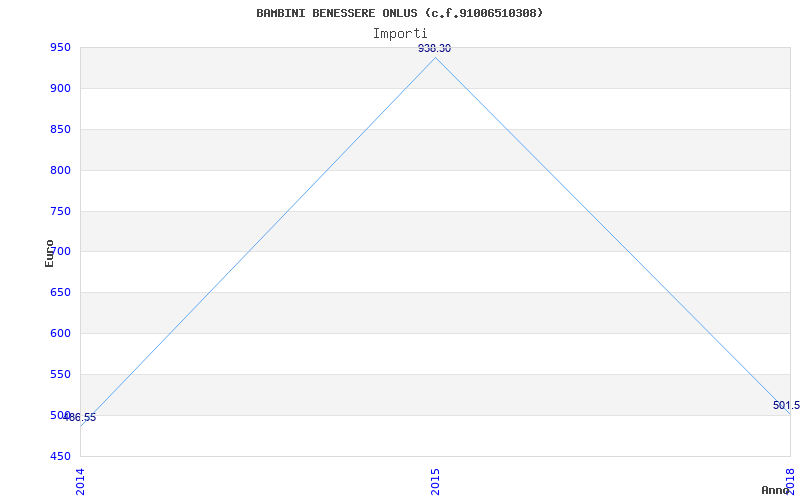
Task: Click the 'Importi' subtitle text
Action: point(400,34)
